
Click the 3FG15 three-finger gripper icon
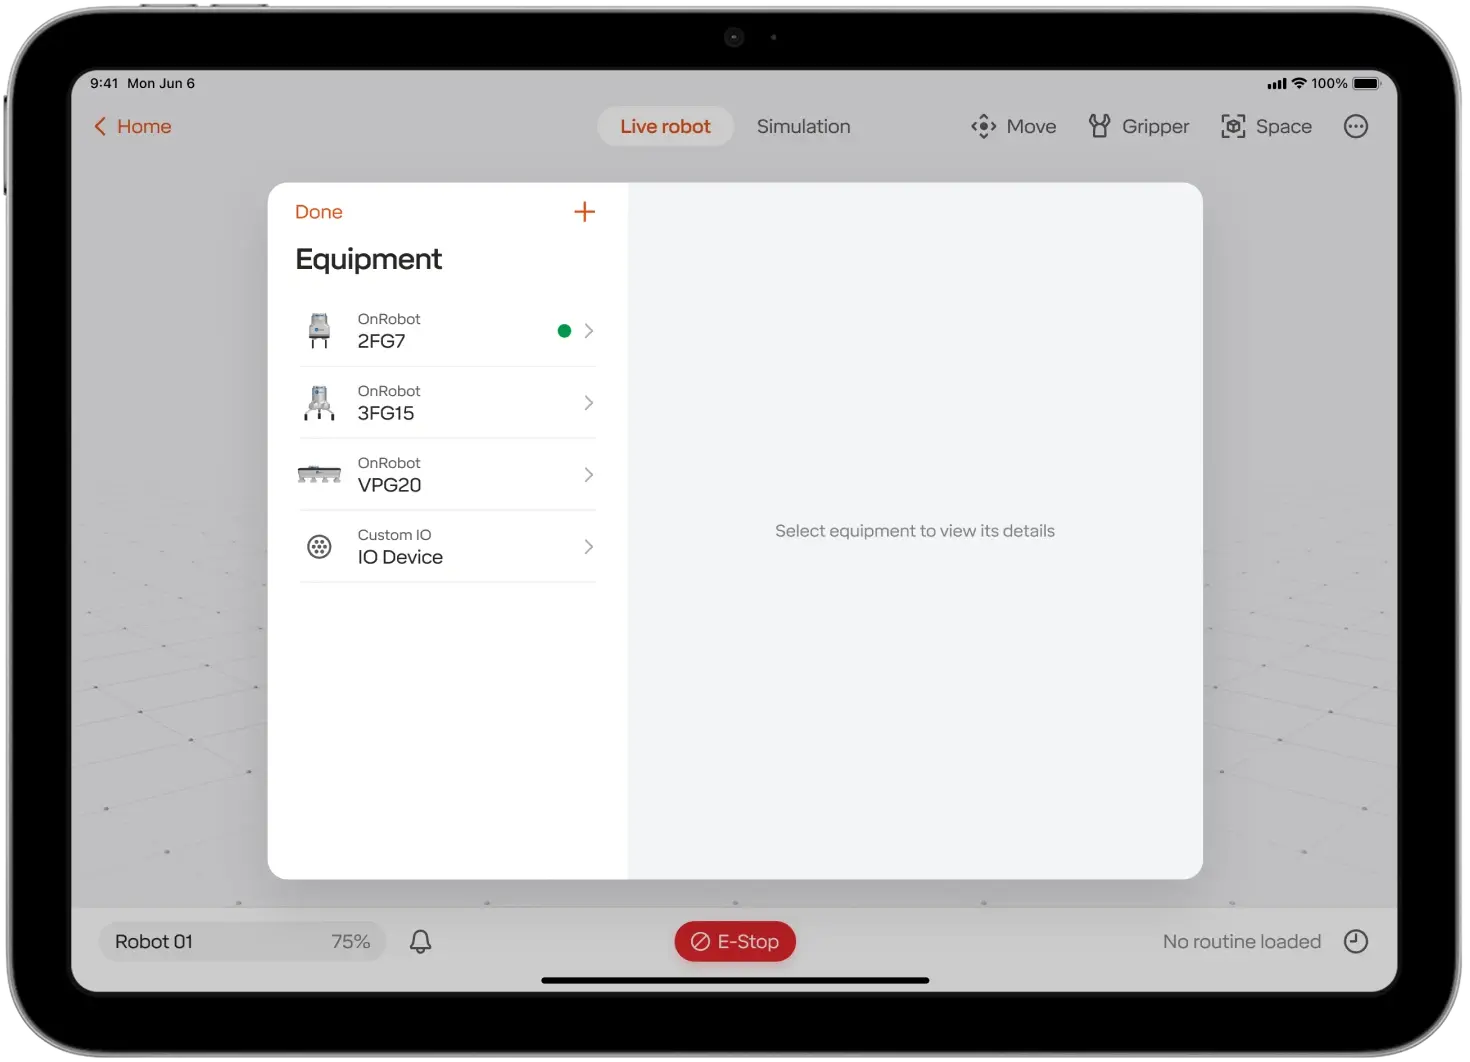point(319,403)
